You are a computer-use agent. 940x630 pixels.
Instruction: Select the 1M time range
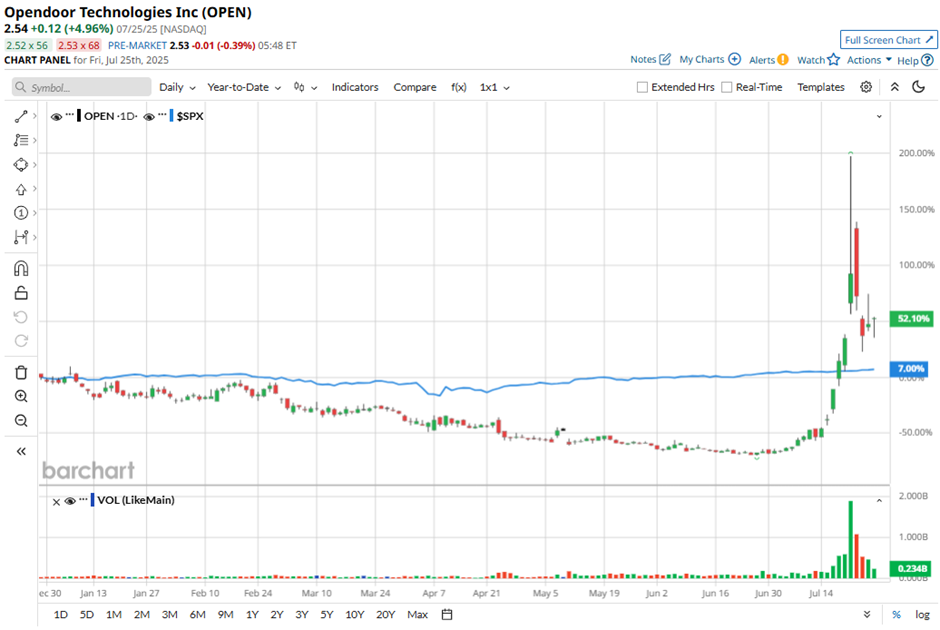pyautogui.click(x=114, y=614)
